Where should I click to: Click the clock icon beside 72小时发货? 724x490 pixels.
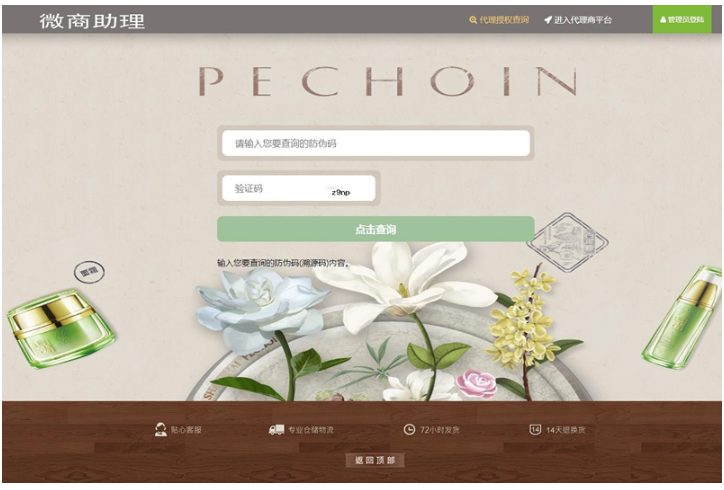click(x=409, y=430)
